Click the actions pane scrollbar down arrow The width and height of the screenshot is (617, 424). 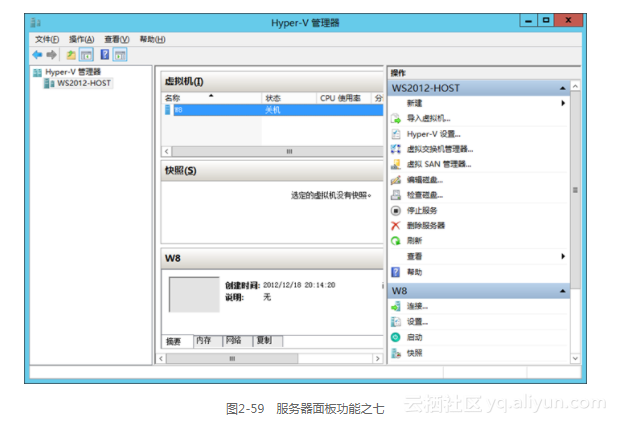click(575, 358)
